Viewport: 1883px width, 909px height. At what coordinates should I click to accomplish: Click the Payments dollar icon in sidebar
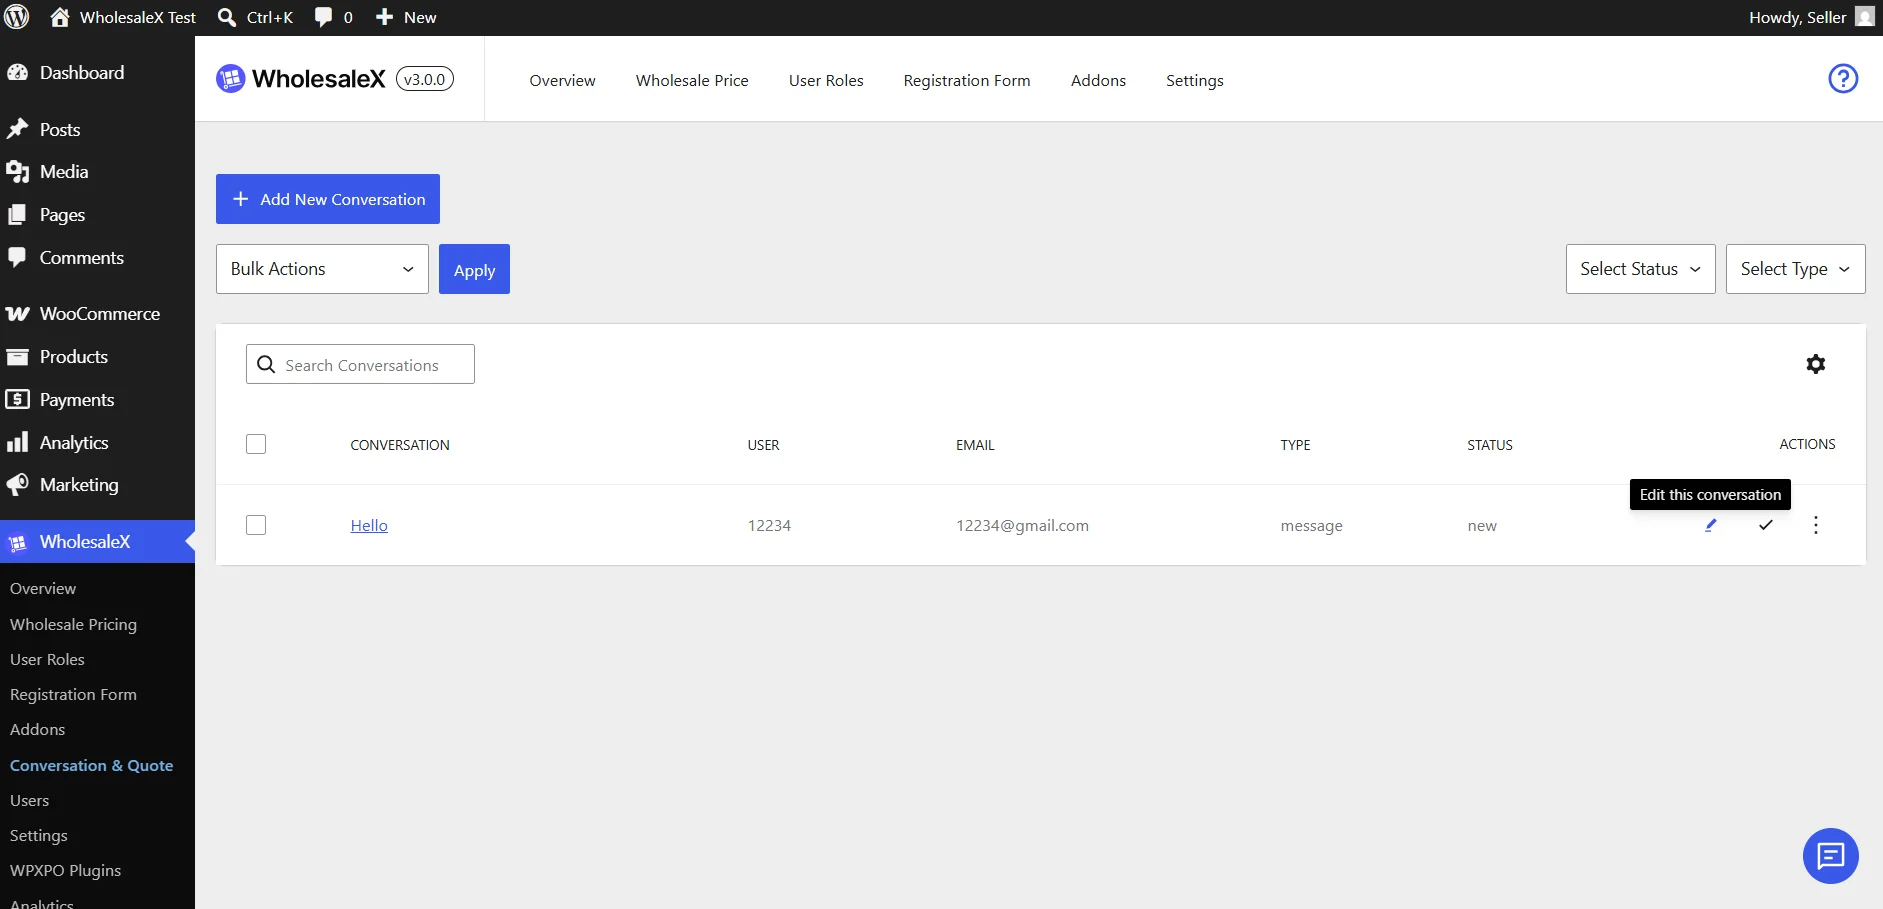pyautogui.click(x=17, y=400)
